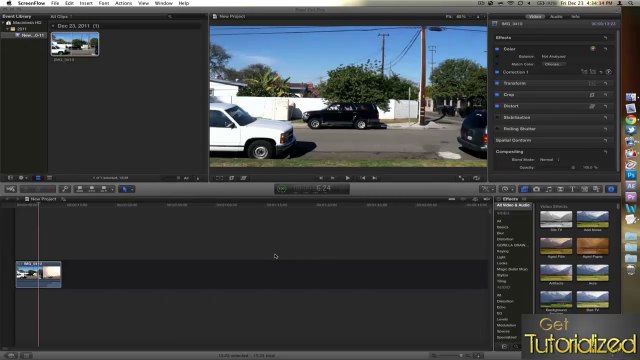
Task: Open the Effects browser icon
Action: click(524, 189)
